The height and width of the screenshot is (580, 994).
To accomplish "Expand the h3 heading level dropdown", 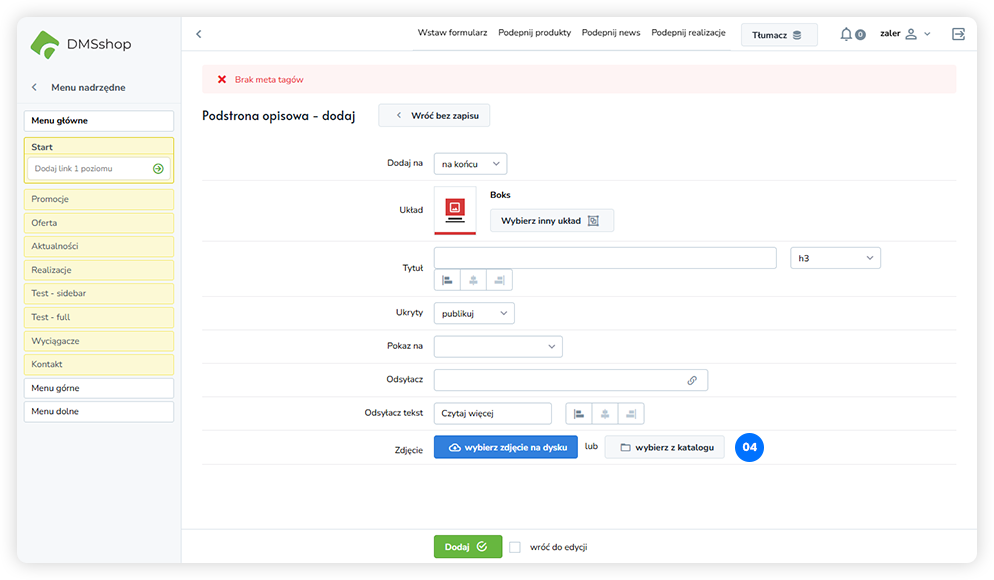I will 835,258.
